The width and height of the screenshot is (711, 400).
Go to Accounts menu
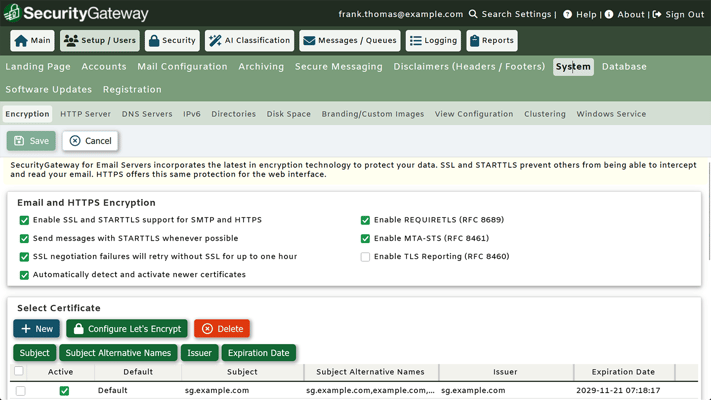click(104, 67)
